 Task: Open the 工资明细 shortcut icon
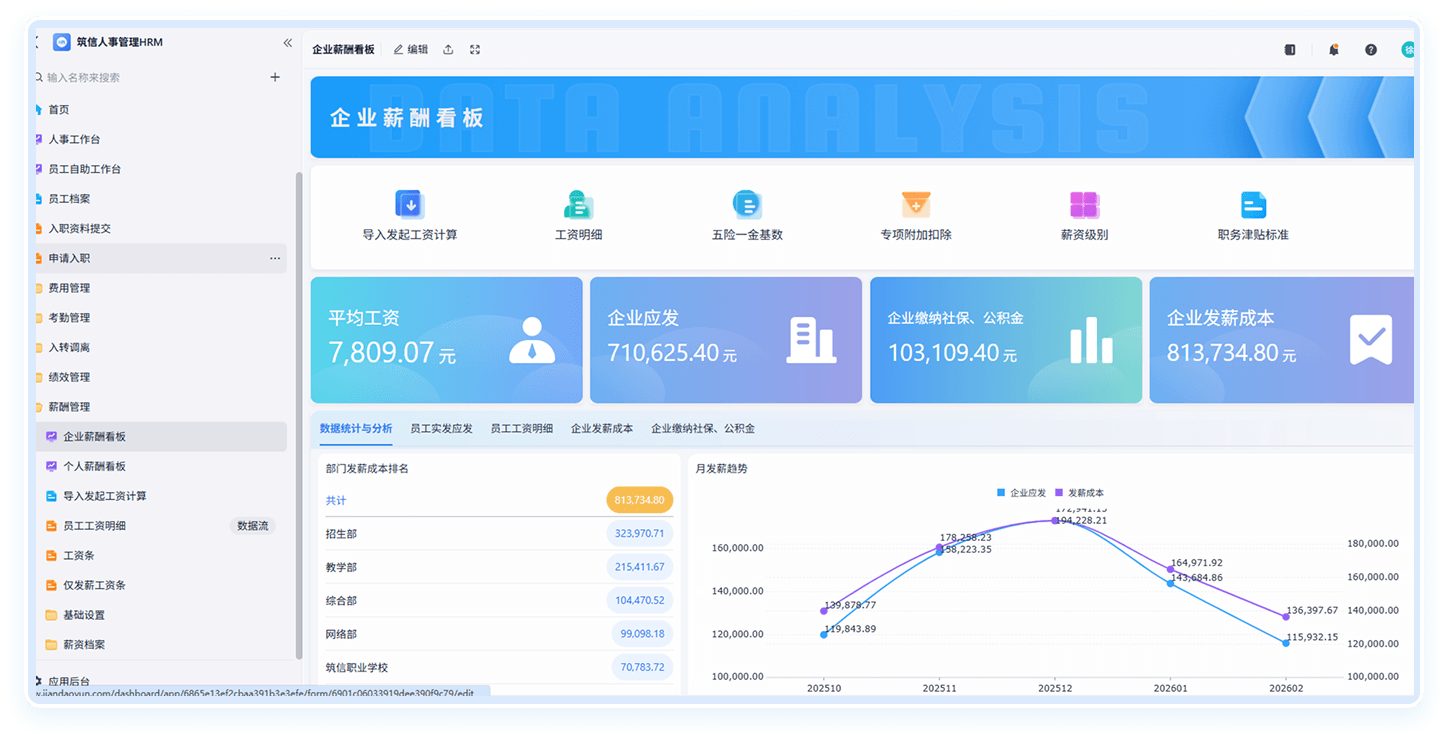[578, 204]
